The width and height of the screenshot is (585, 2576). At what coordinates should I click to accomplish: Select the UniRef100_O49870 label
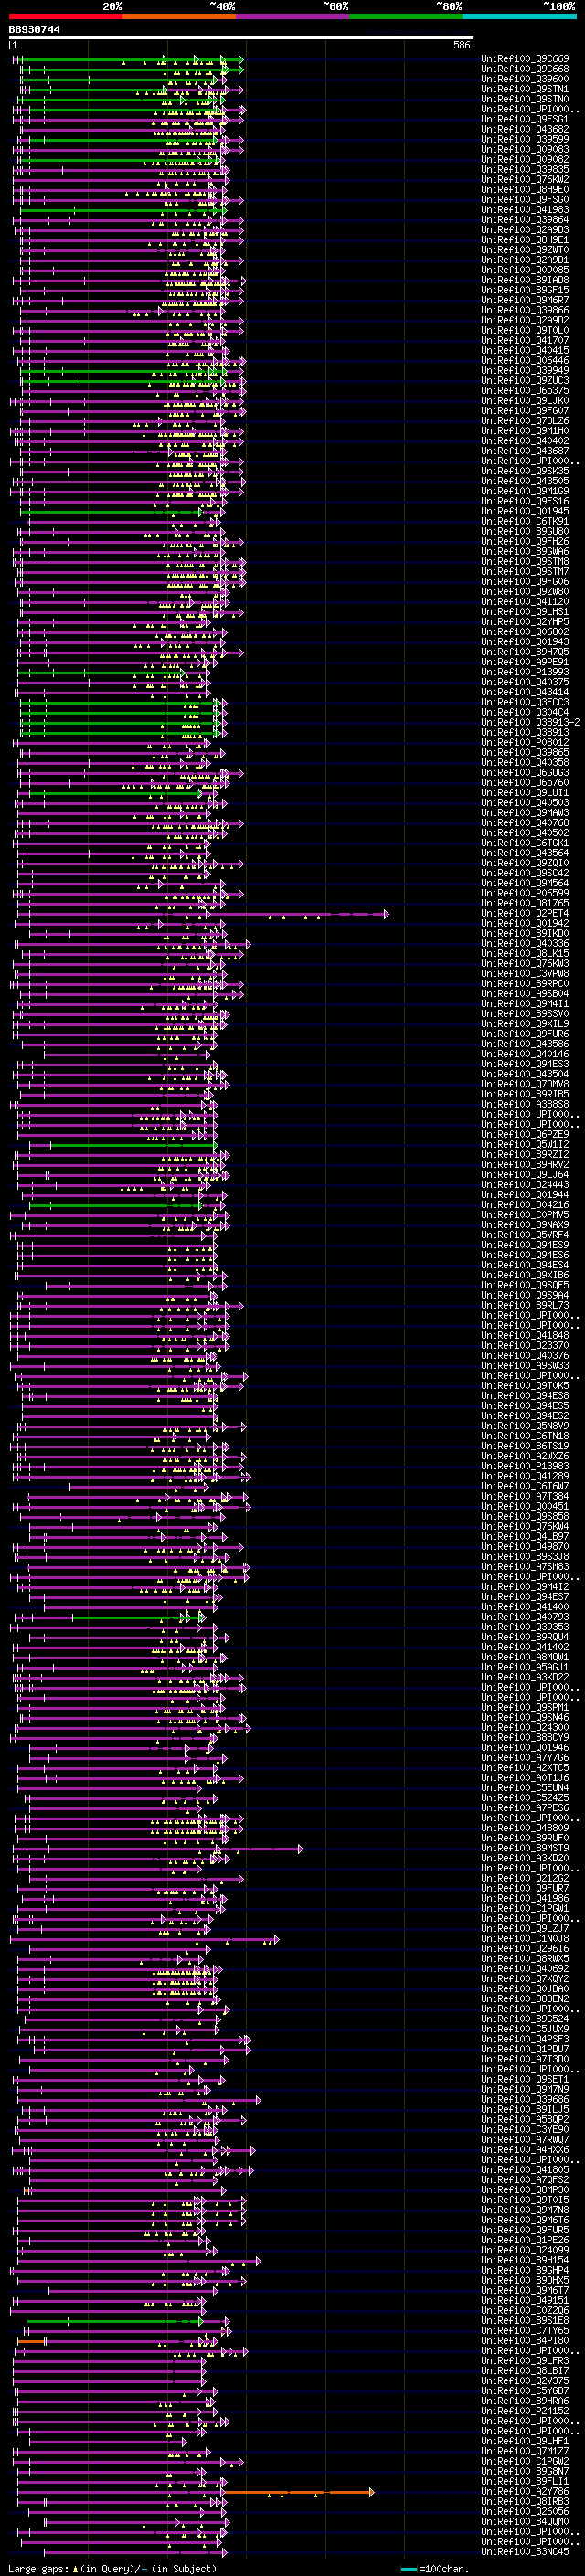coord(525,1546)
